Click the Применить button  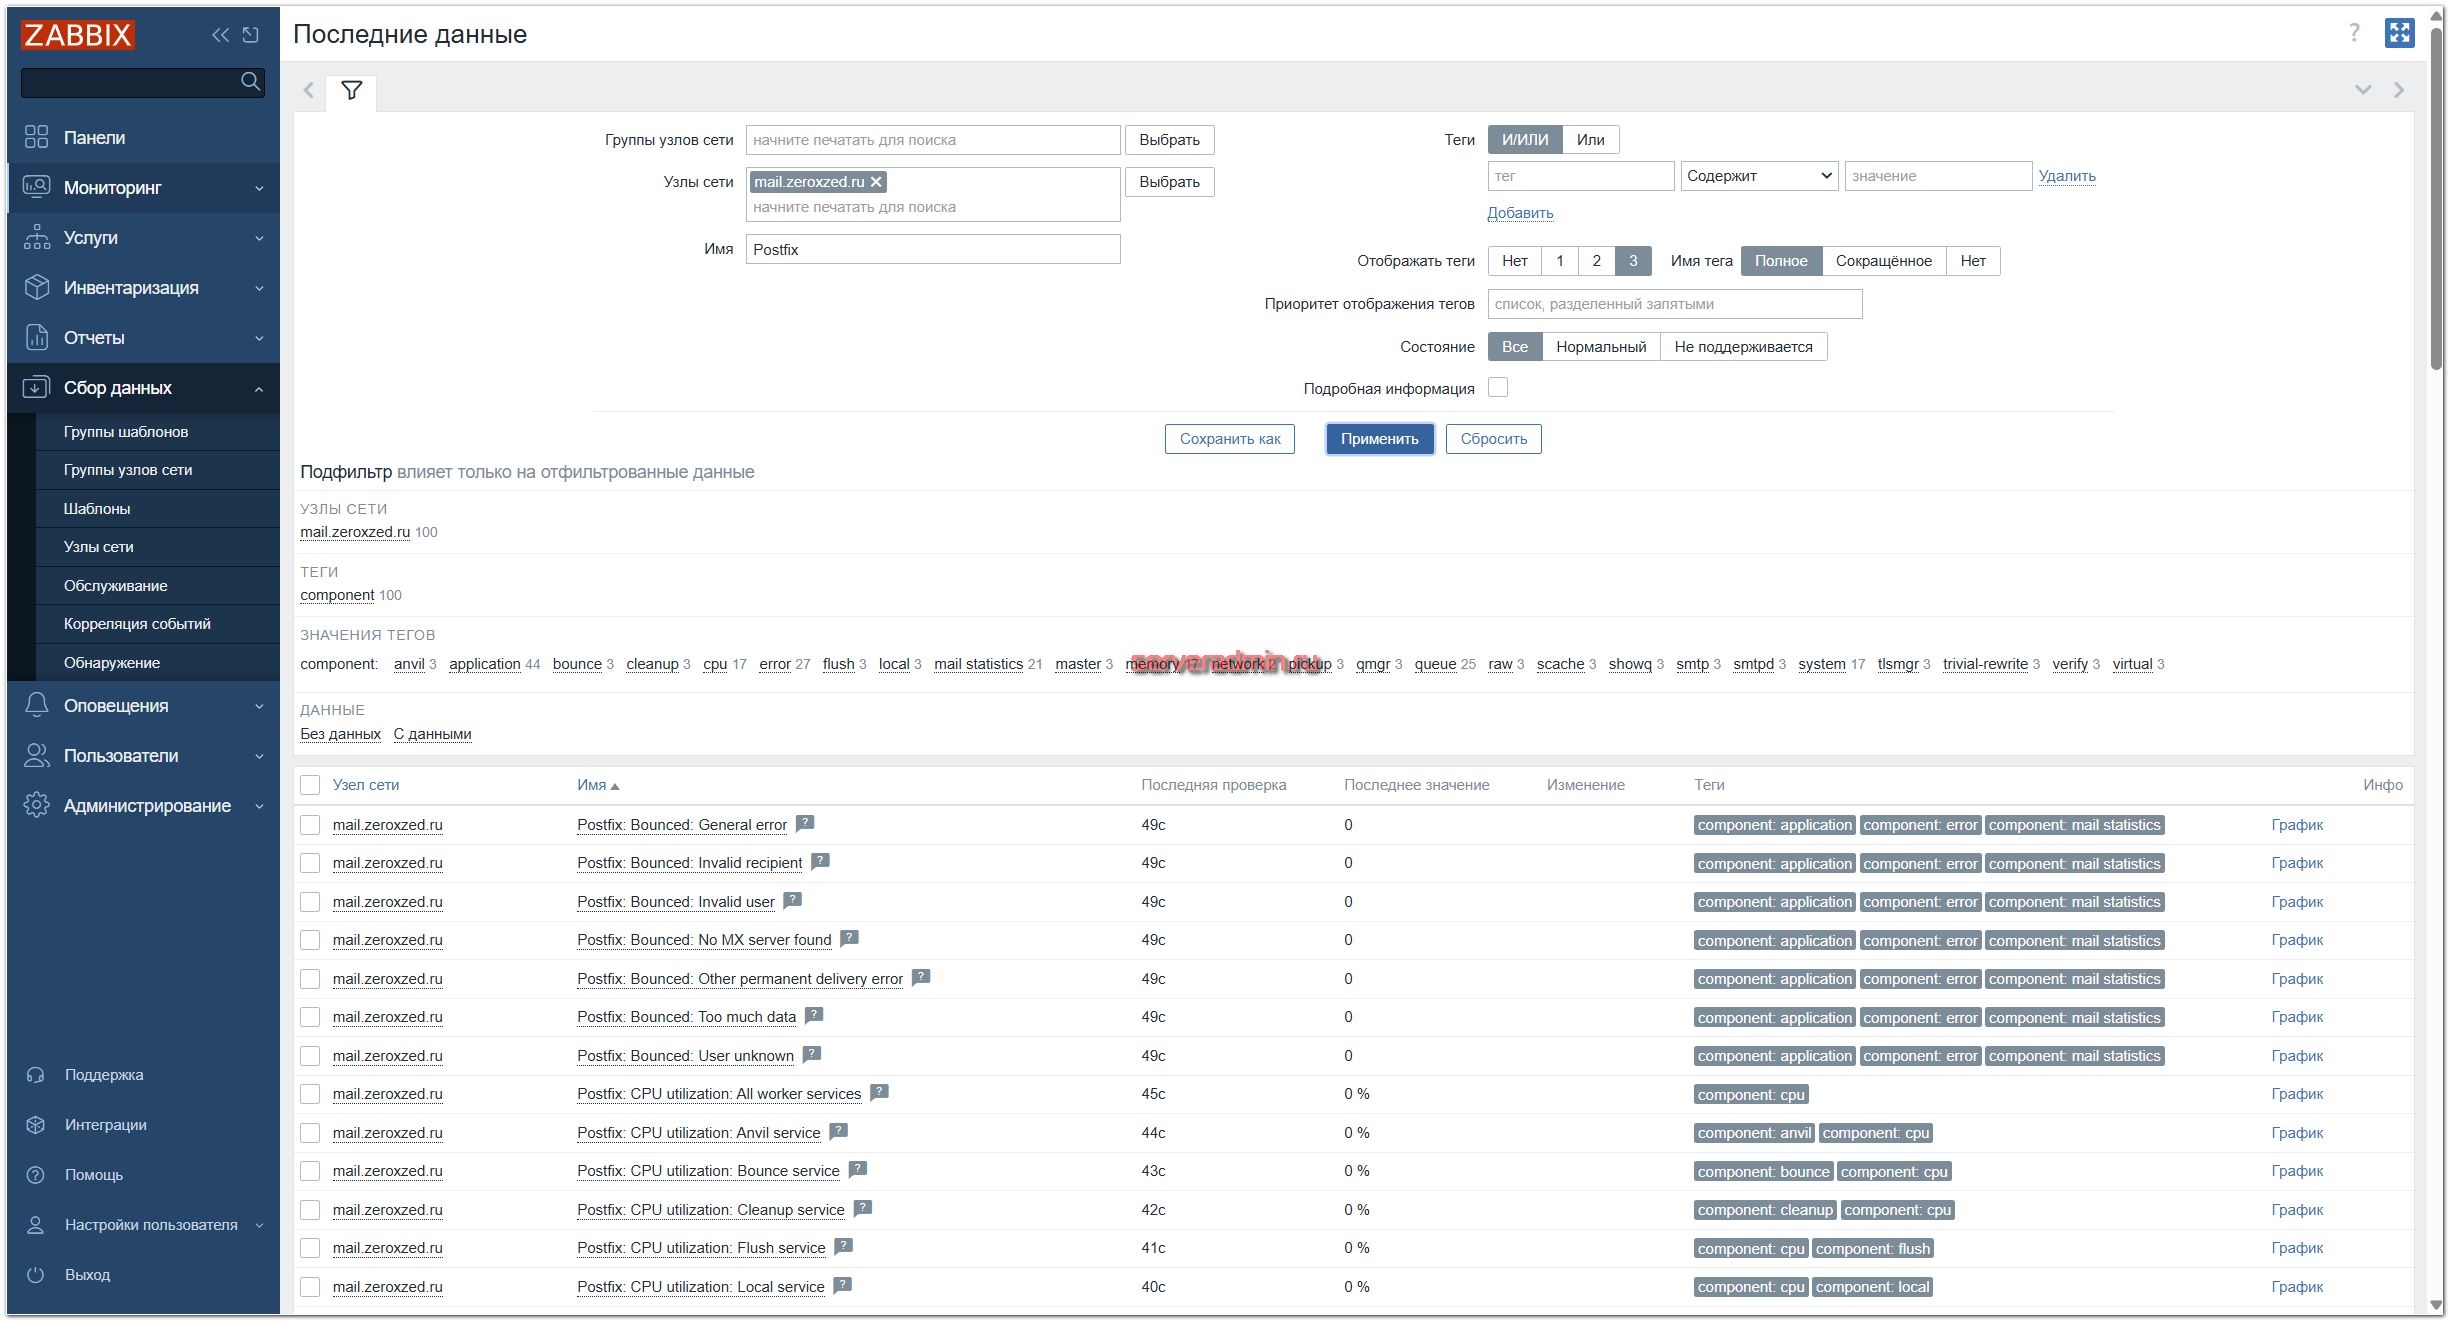point(1380,438)
